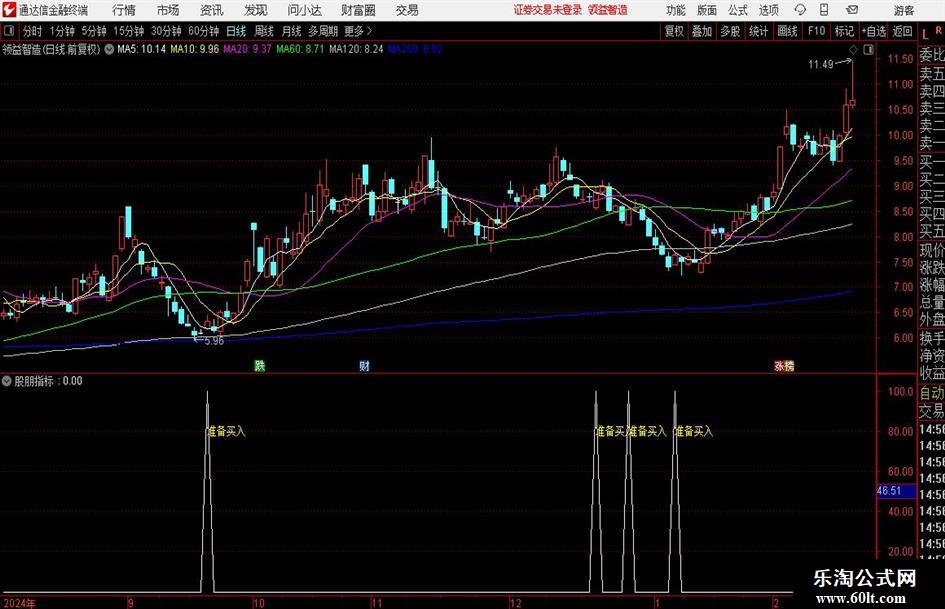Expand the 更多 periods chevron
Screen dimensions: 945x609
[358, 31]
